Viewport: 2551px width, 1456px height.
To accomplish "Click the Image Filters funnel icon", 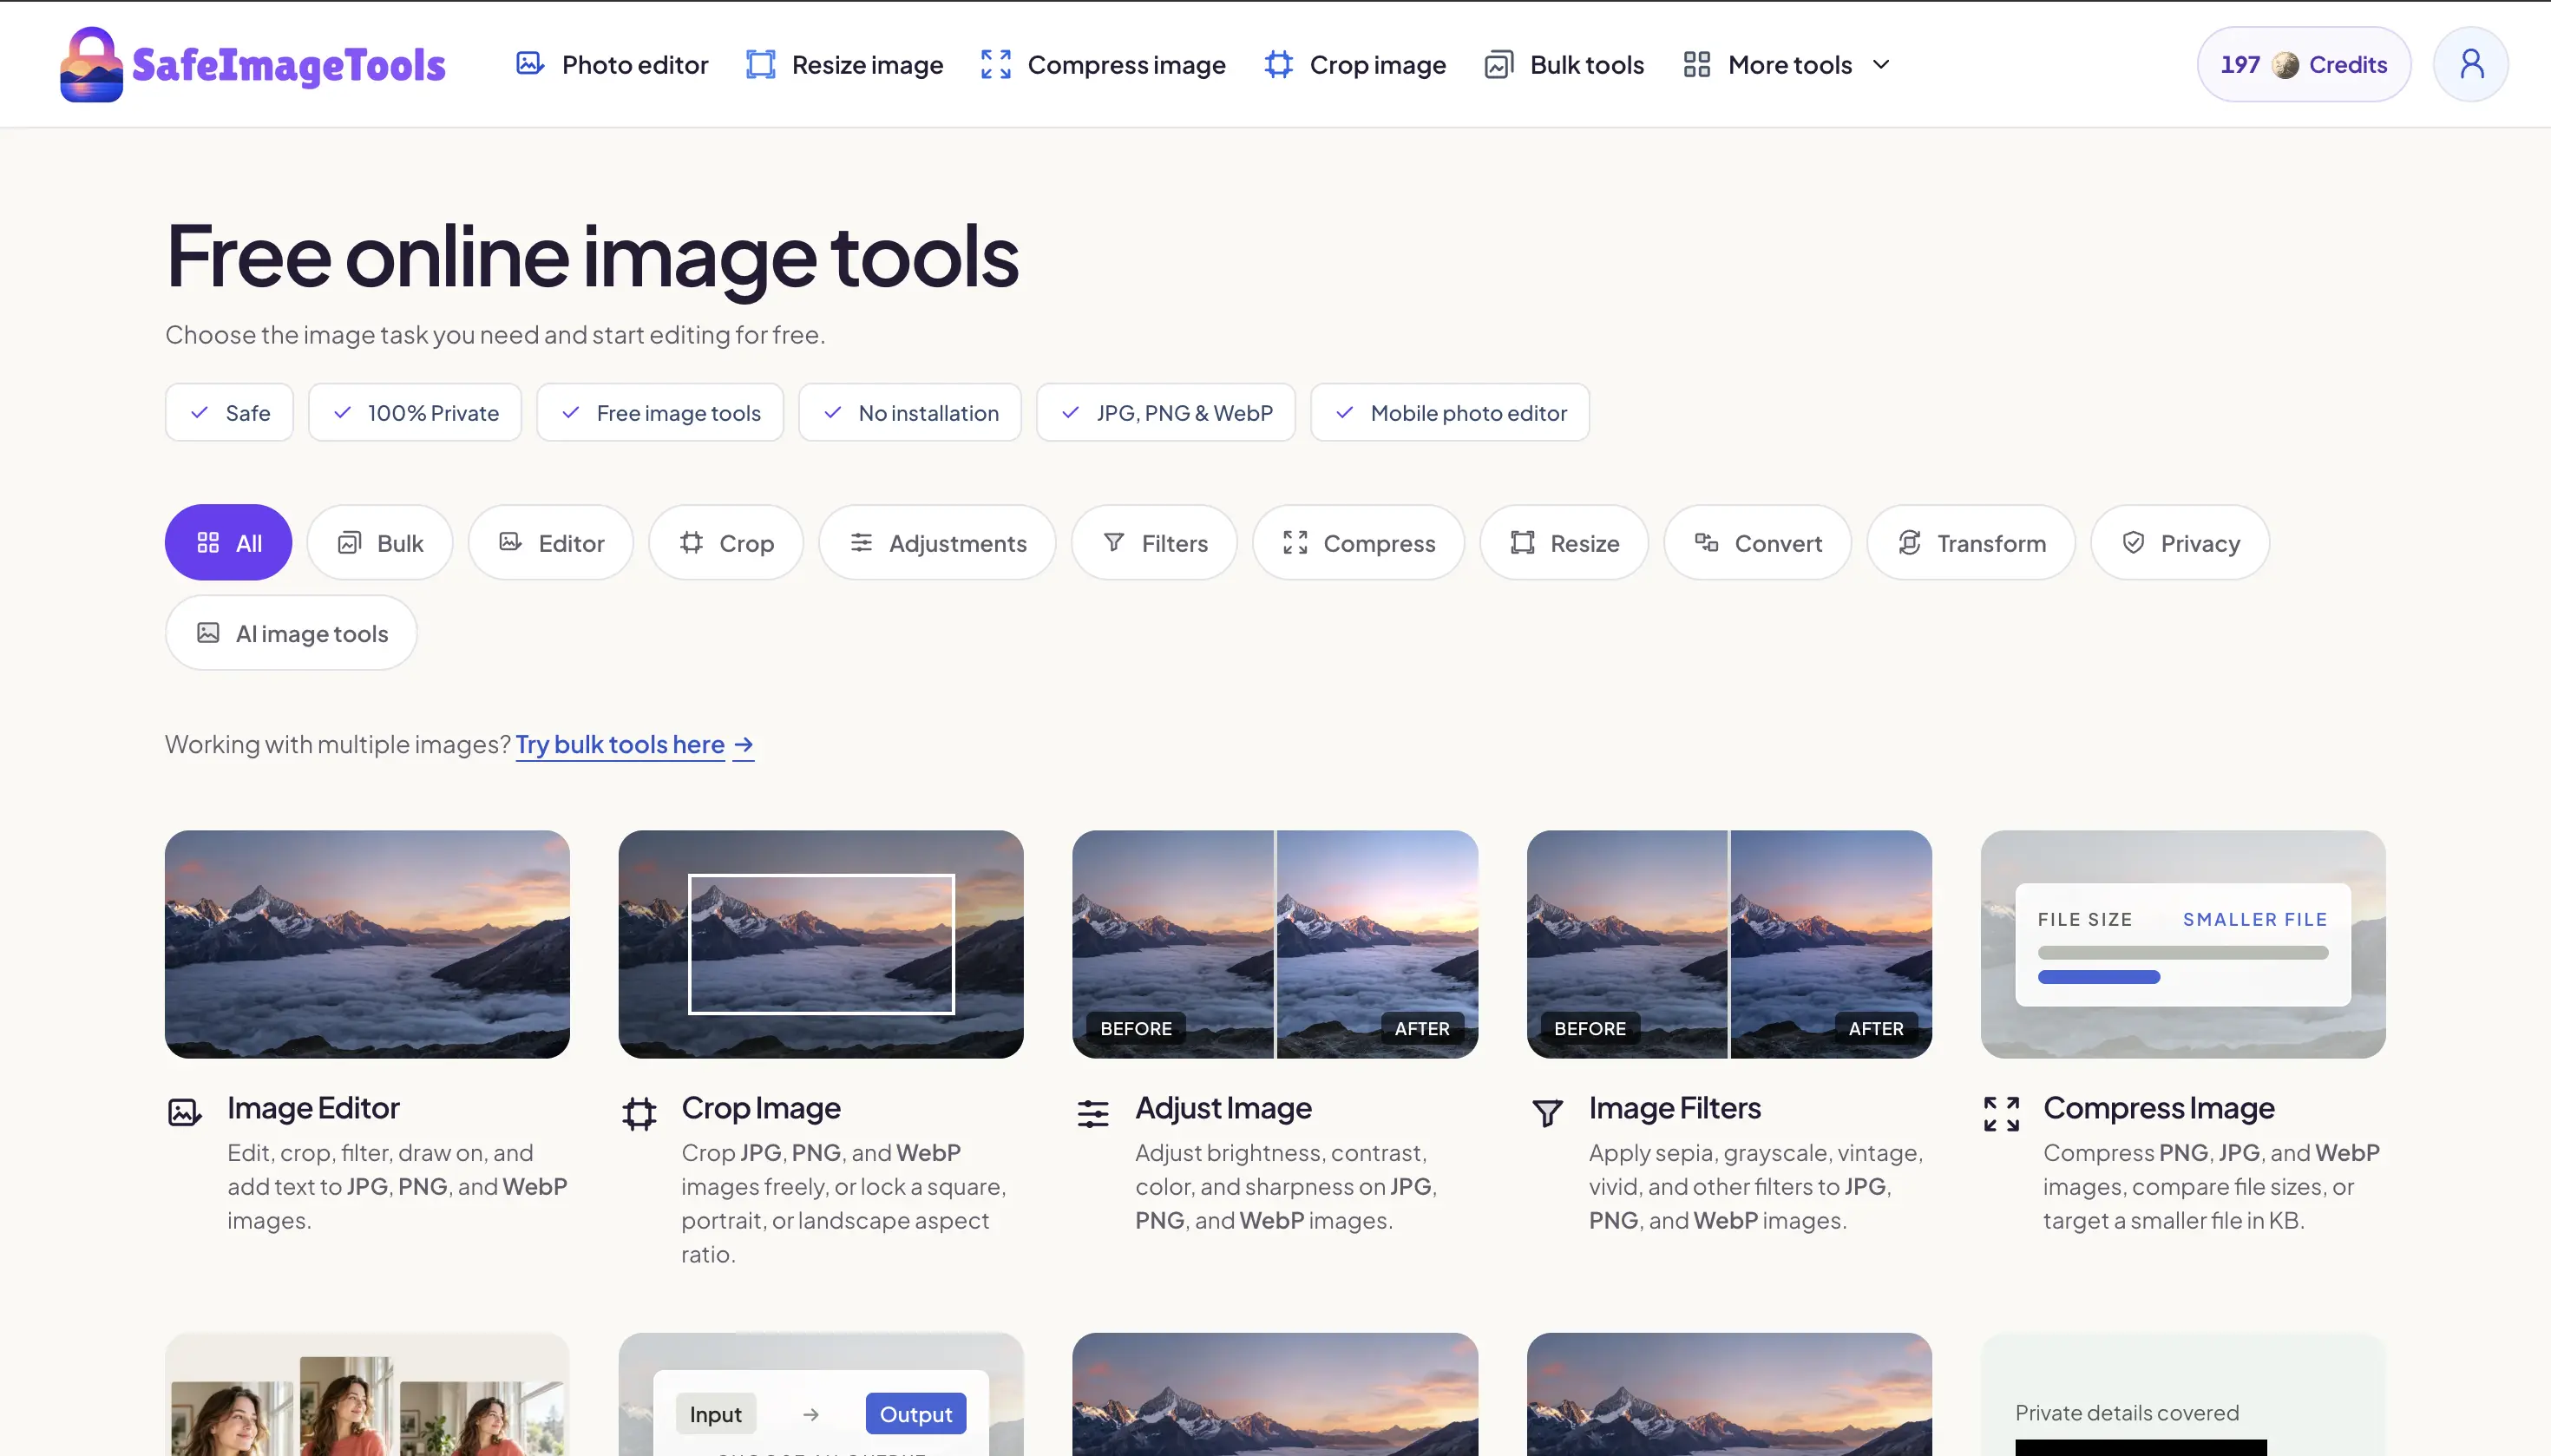I will tap(1547, 1112).
